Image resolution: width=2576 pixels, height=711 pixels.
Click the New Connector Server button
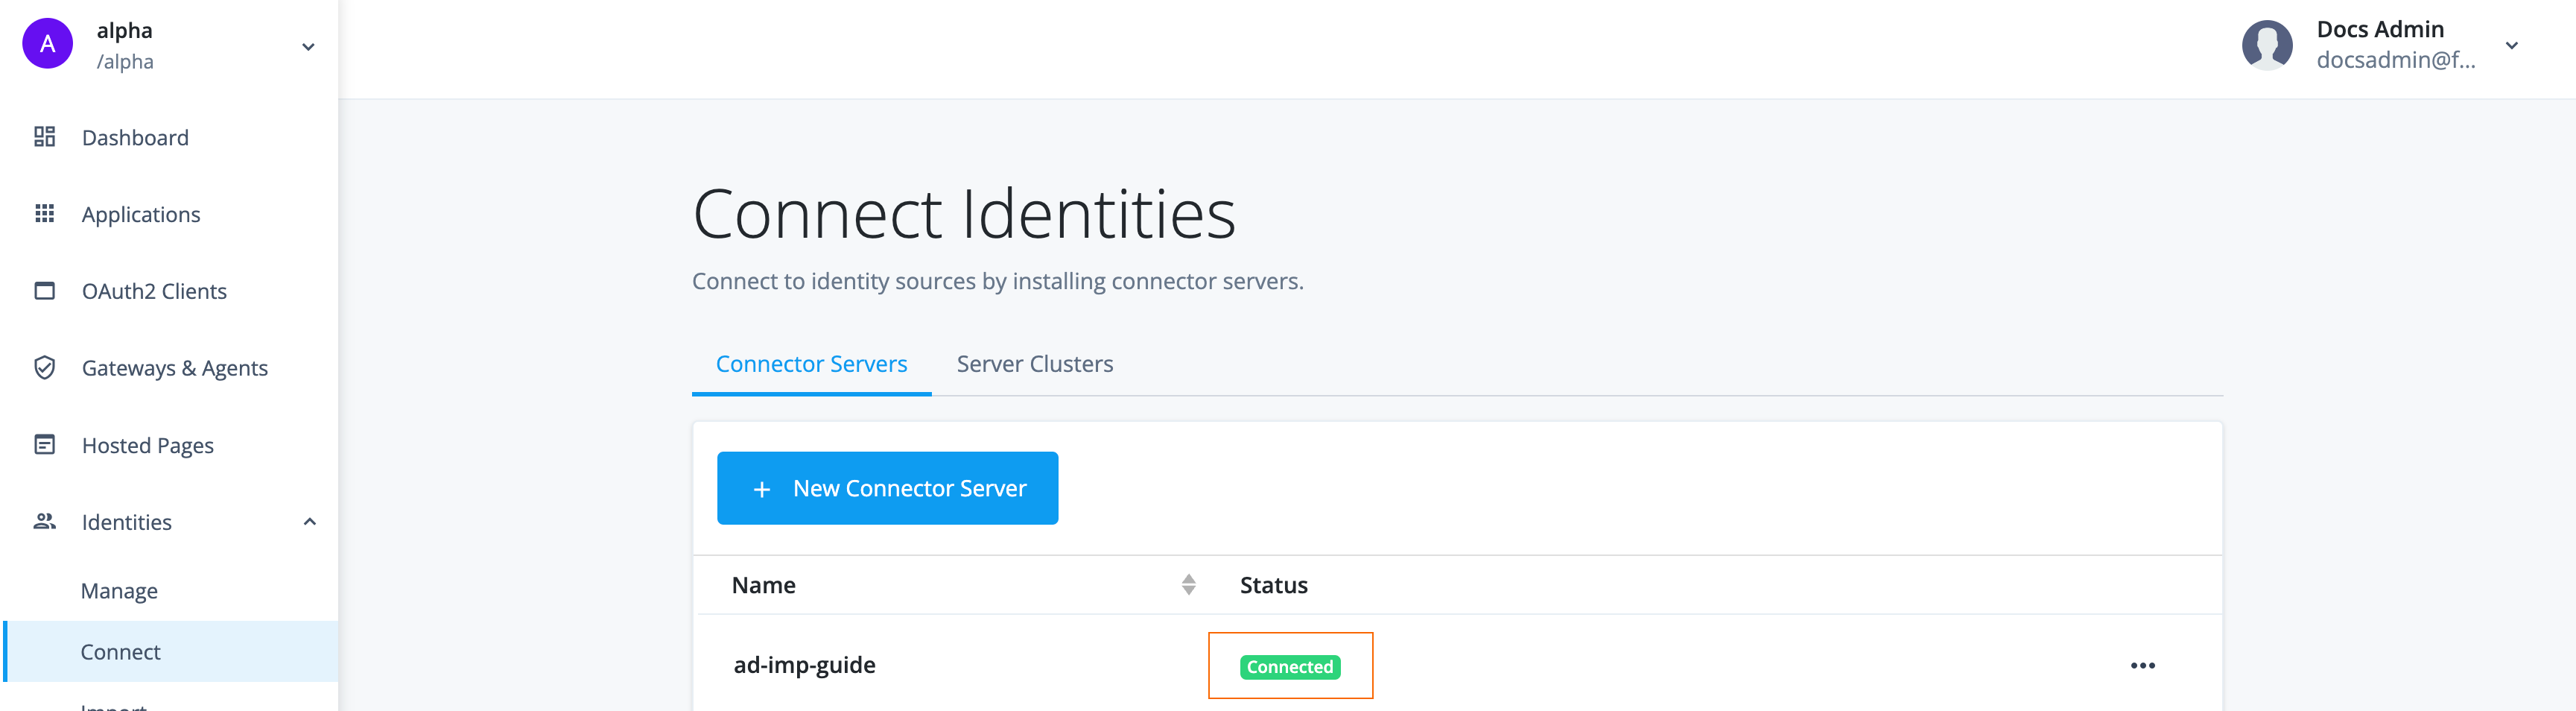[x=887, y=488]
